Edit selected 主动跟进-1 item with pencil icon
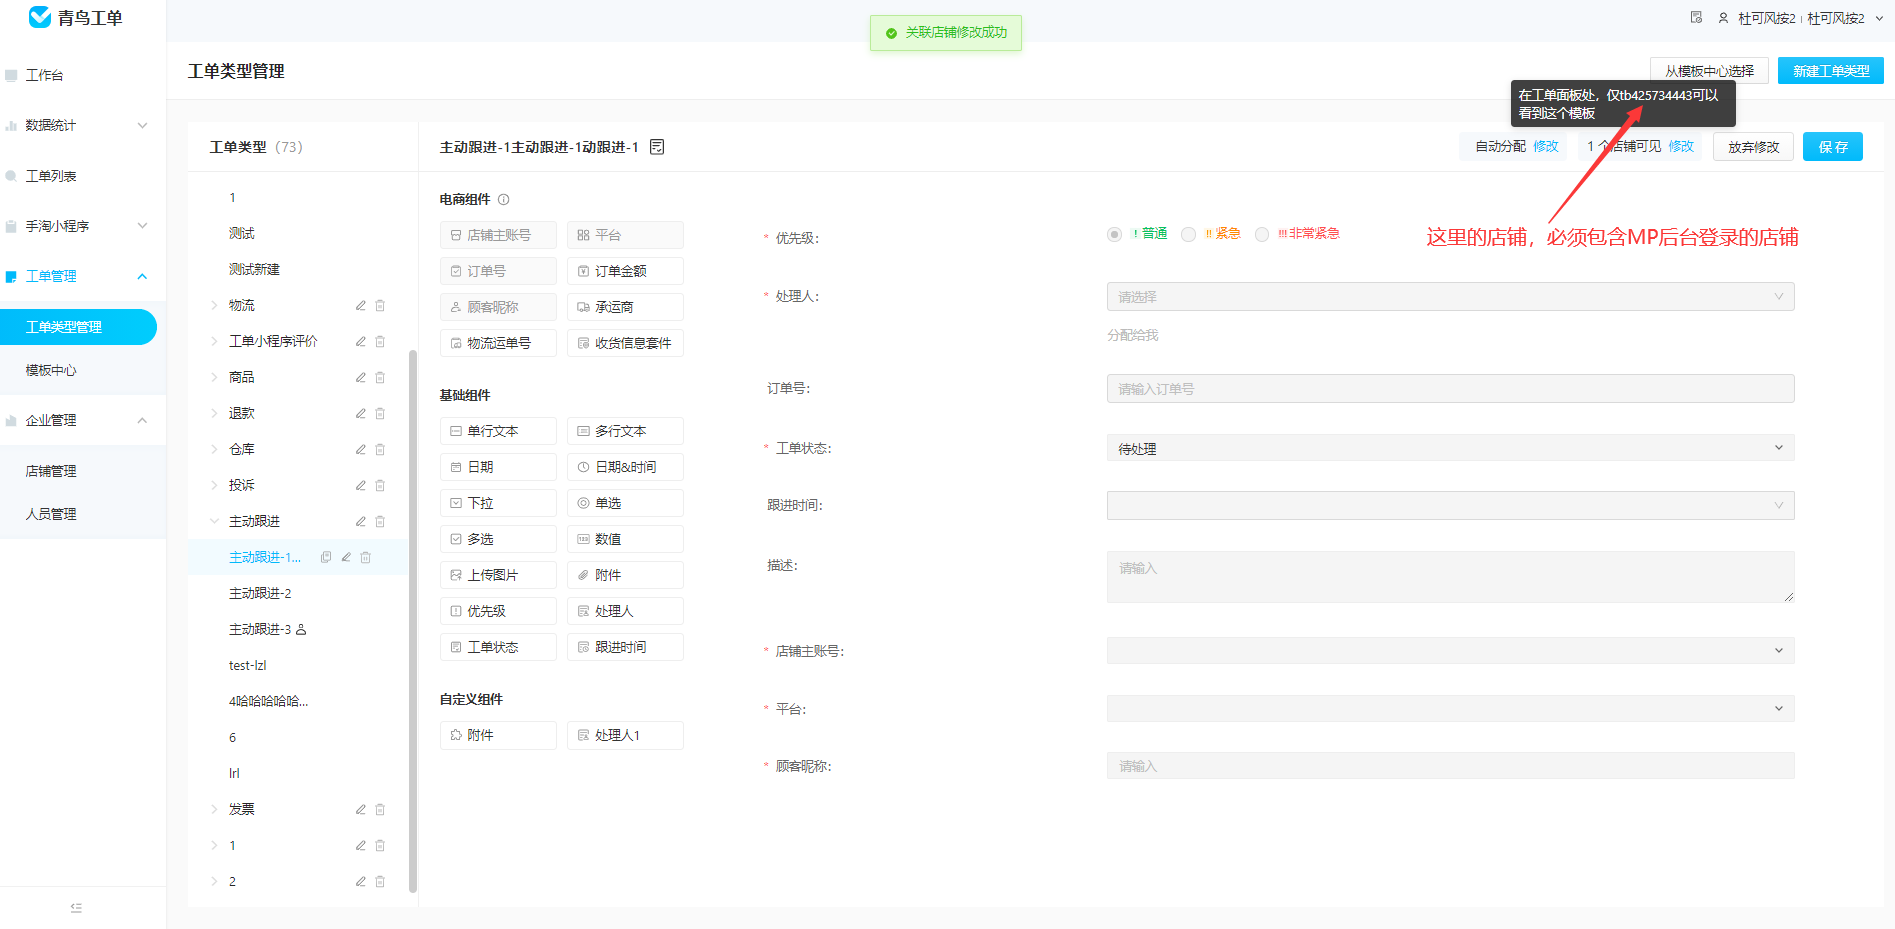 346,558
